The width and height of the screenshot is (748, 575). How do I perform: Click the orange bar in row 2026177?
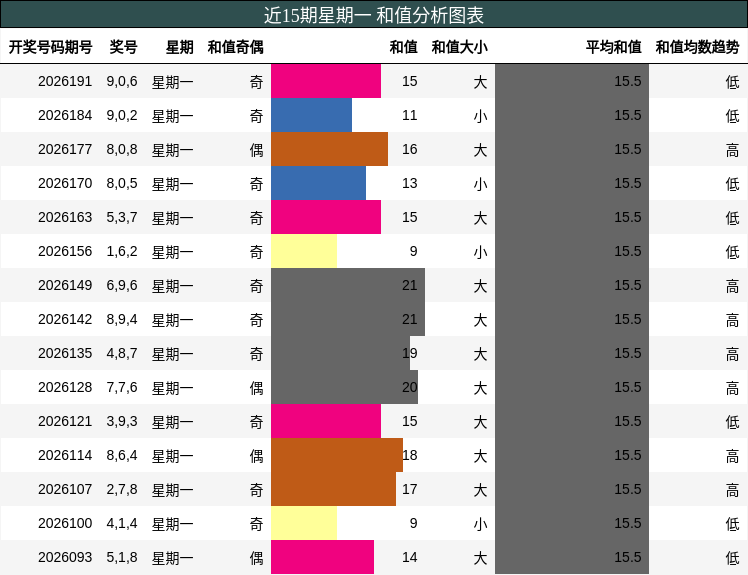tap(329, 149)
